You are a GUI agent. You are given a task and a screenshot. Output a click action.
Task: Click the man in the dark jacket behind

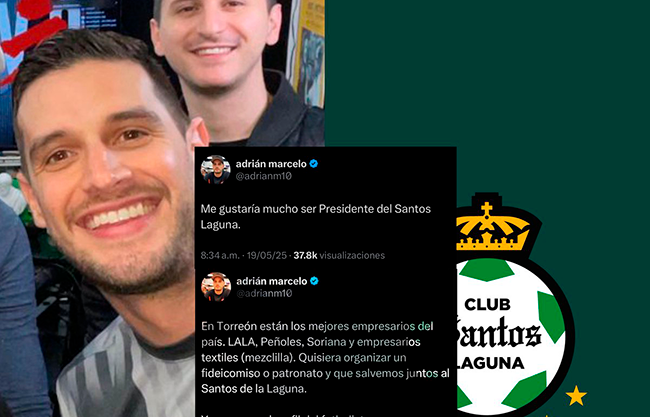(236, 70)
